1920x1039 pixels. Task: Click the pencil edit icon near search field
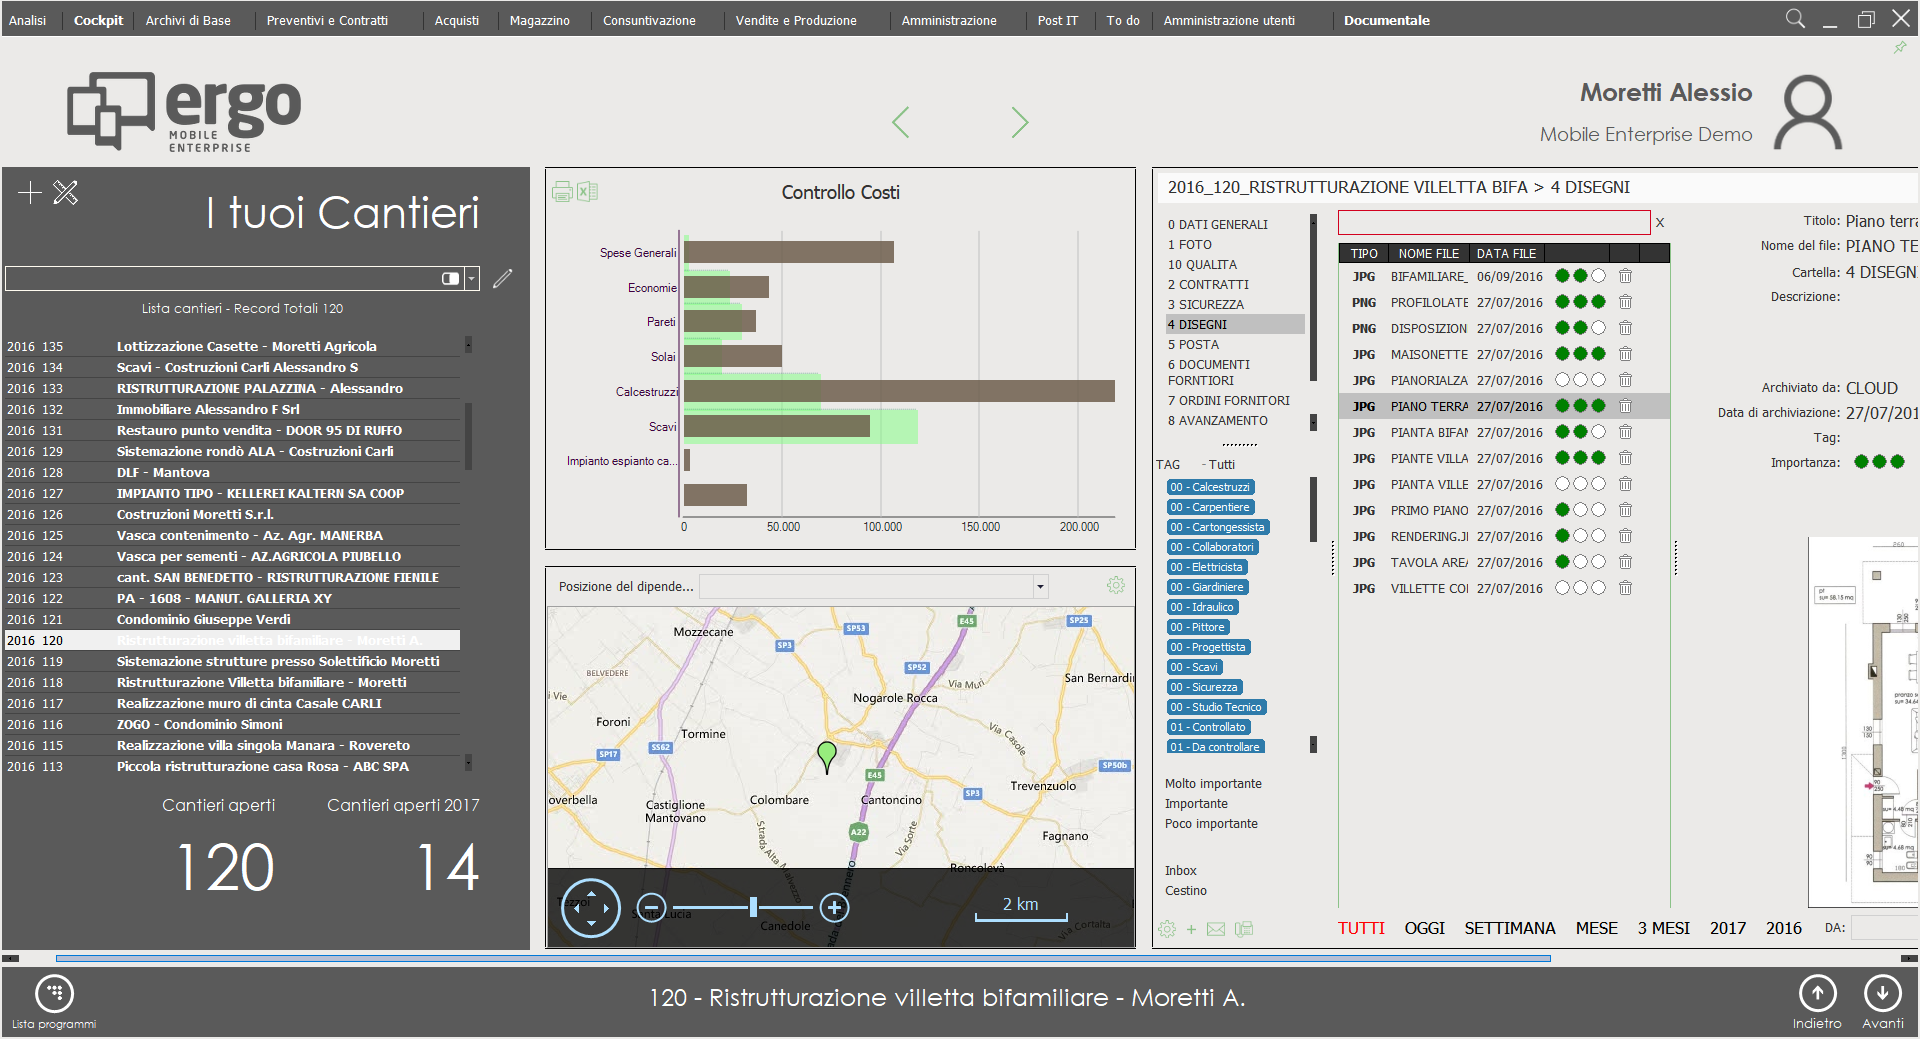[503, 278]
